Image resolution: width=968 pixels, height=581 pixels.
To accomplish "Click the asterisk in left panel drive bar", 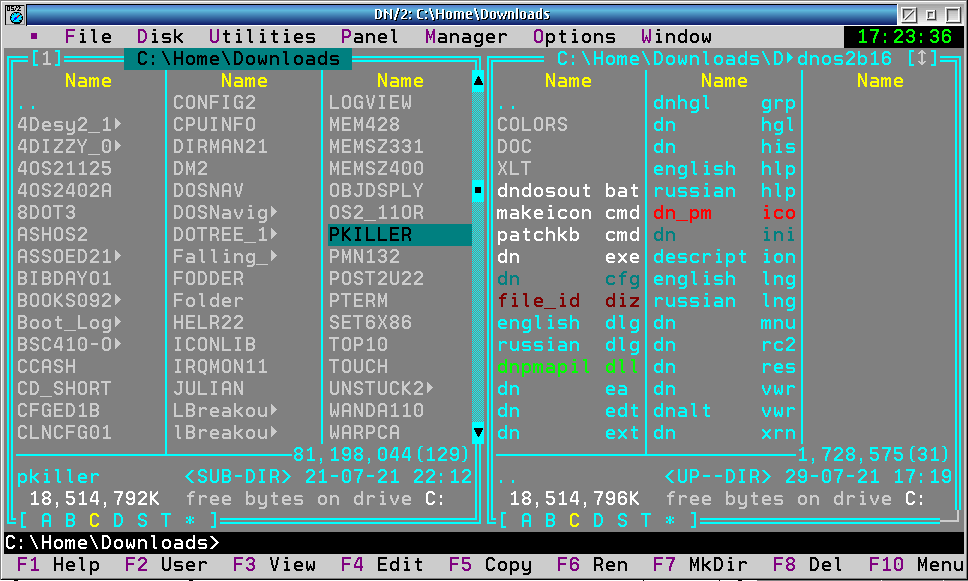I will 189,520.
